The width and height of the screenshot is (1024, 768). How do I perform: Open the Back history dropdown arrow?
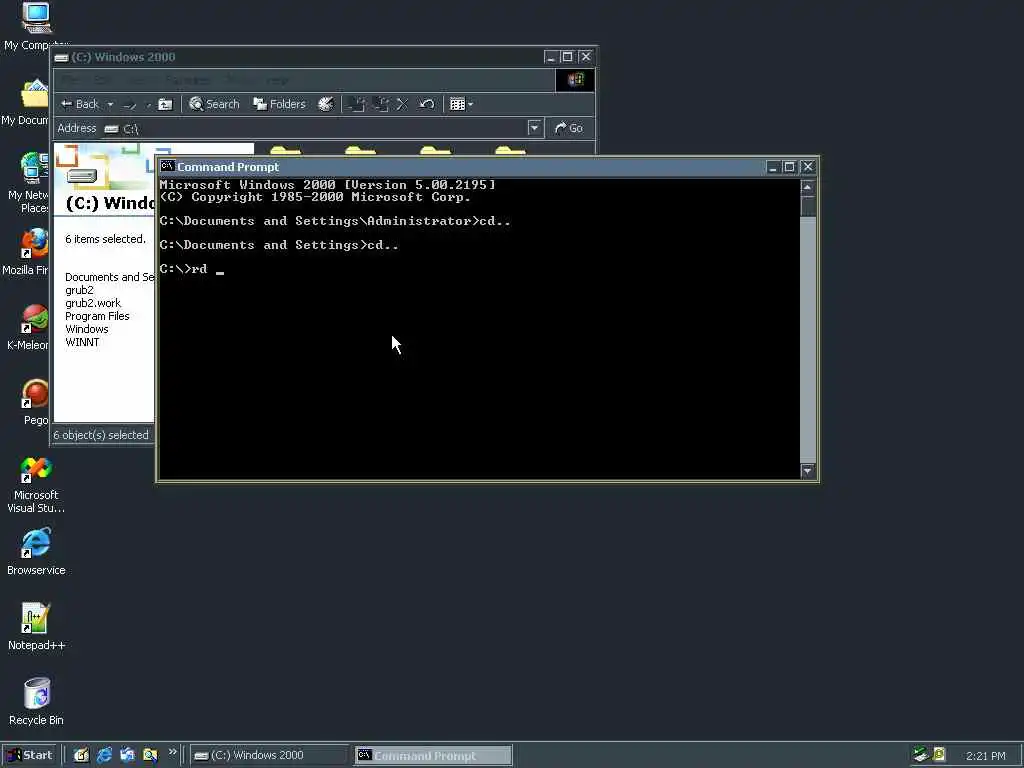pyautogui.click(x=110, y=104)
